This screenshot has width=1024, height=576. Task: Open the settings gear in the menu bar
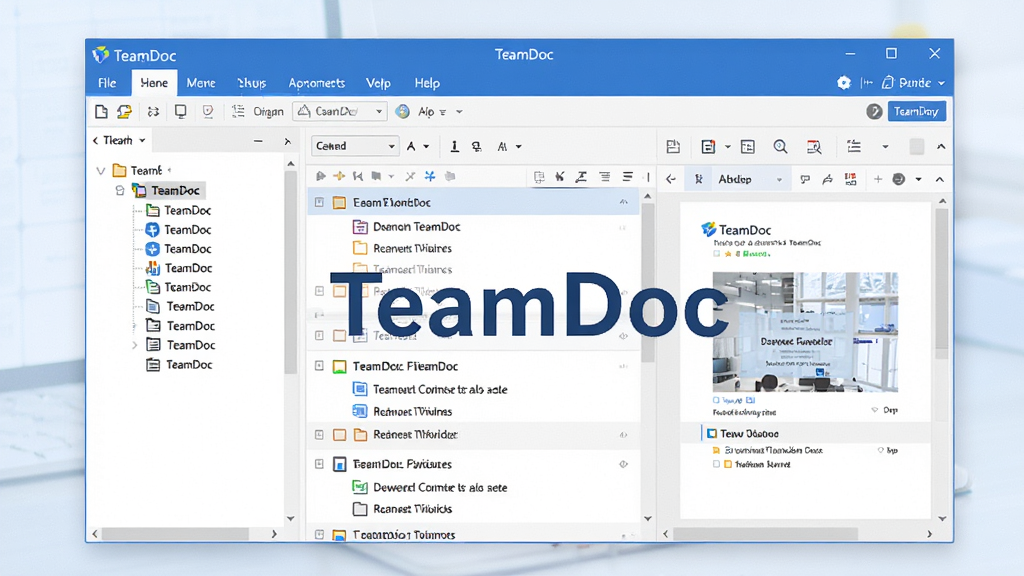[844, 83]
